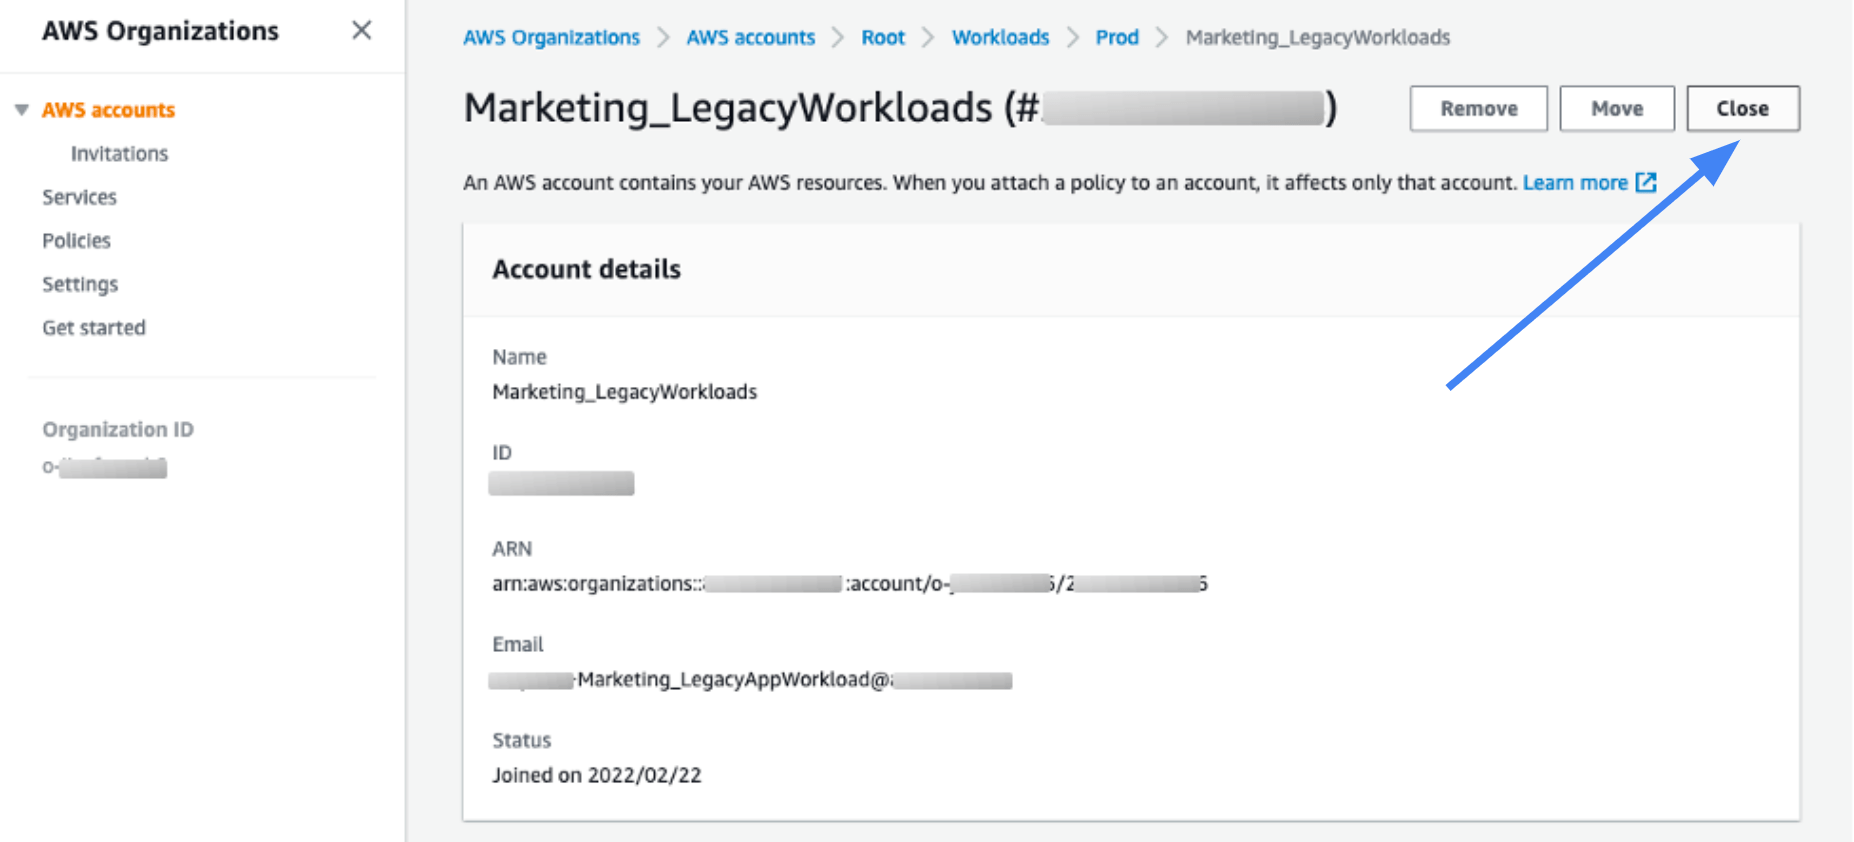This screenshot has width=1854, height=842.
Task: Click the Marketing_LegacyWorkloads breadcrumb text
Action: coord(1318,38)
